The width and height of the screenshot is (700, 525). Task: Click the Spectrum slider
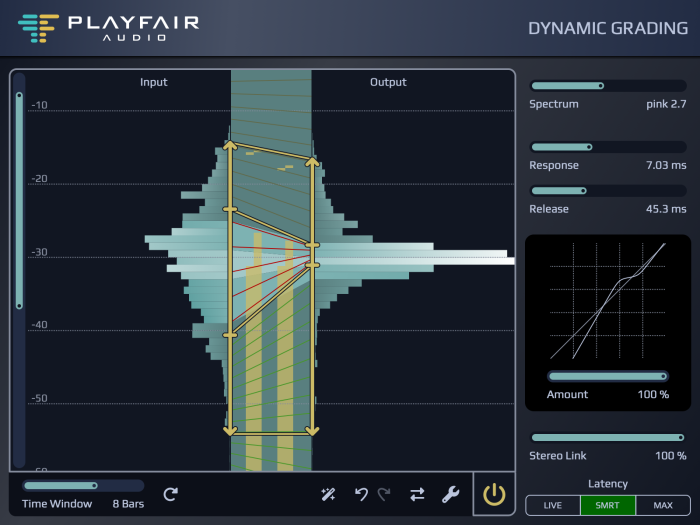(607, 86)
